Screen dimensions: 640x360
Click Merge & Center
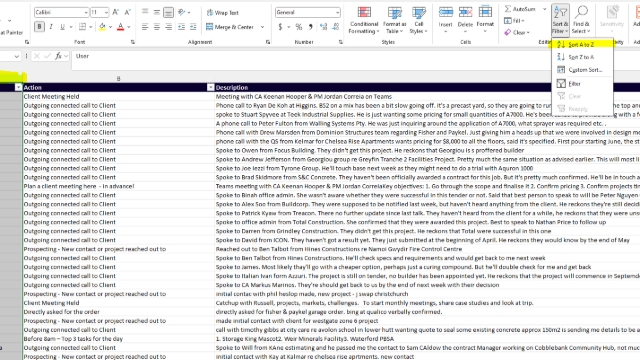tap(231, 27)
